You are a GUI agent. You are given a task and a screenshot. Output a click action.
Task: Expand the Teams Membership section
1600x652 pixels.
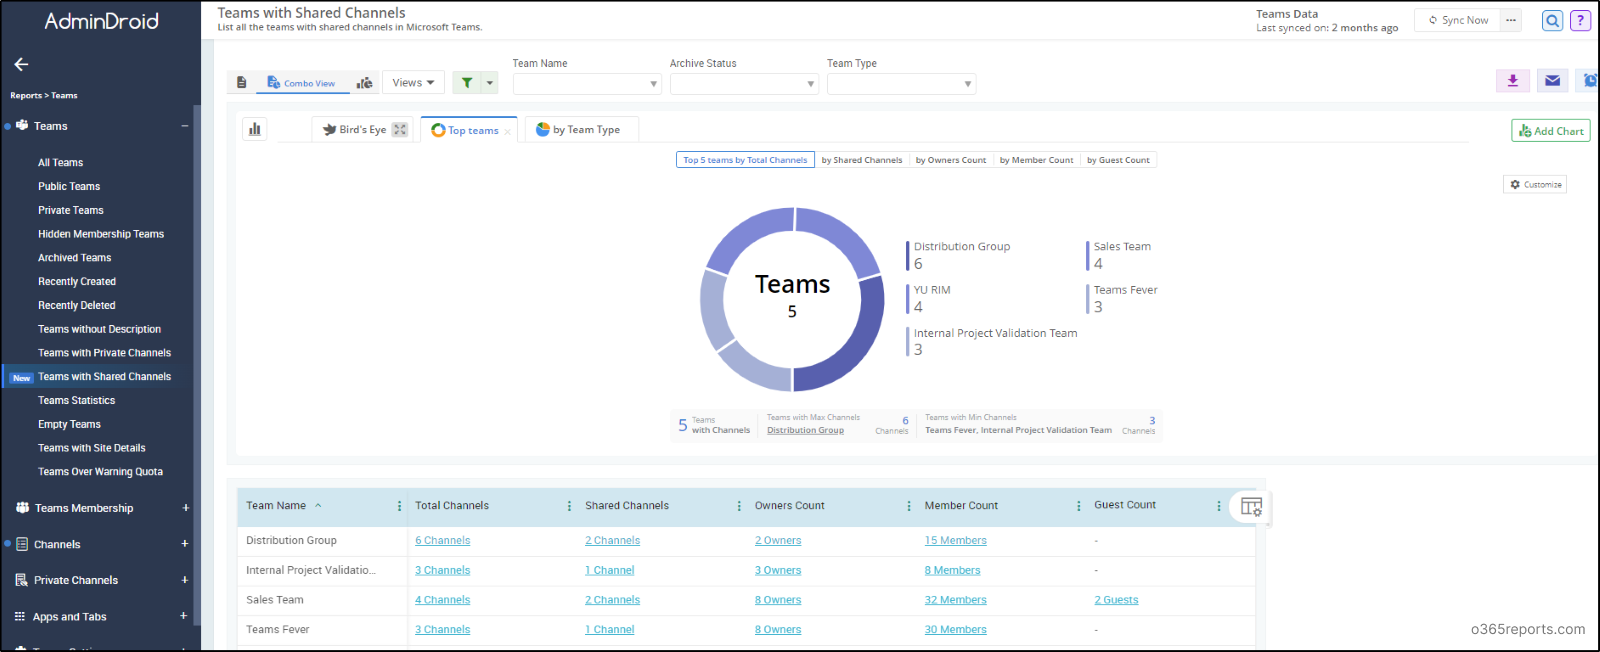[x=185, y=508]
